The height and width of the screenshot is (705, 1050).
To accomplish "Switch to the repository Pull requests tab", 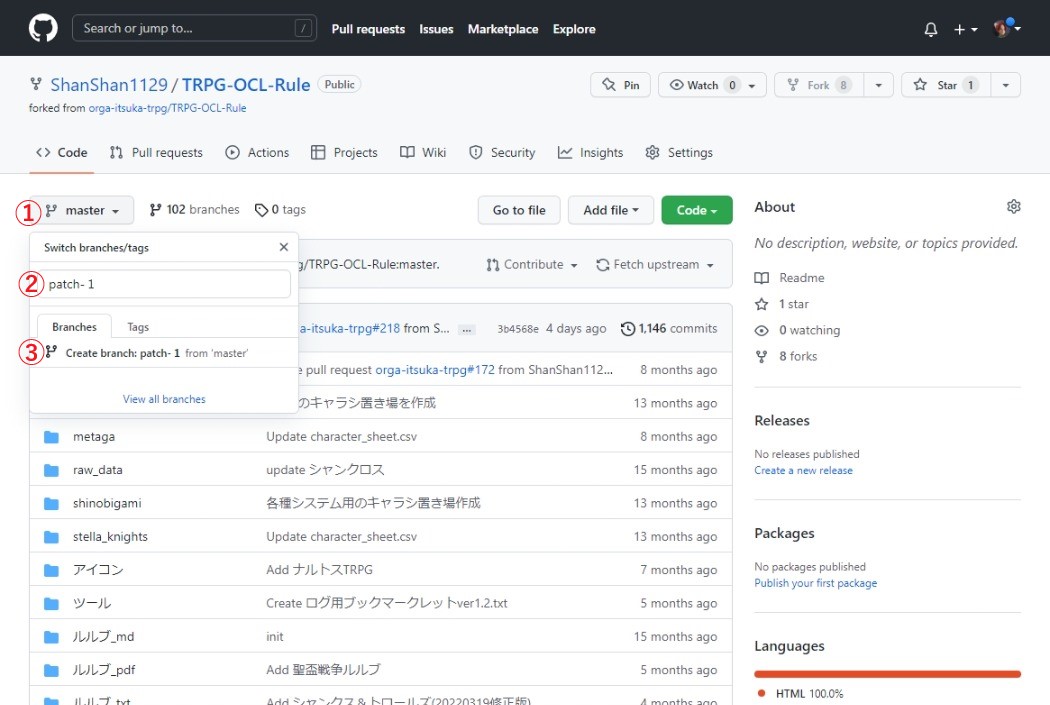I will tap(156, 153).
